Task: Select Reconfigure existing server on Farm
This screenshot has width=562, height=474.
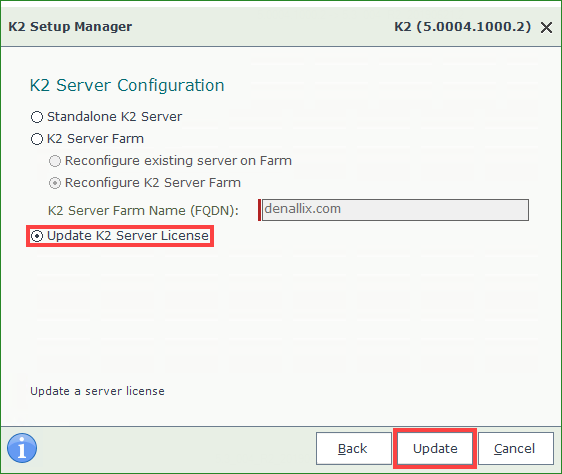Action: click(x=55, y=161)
